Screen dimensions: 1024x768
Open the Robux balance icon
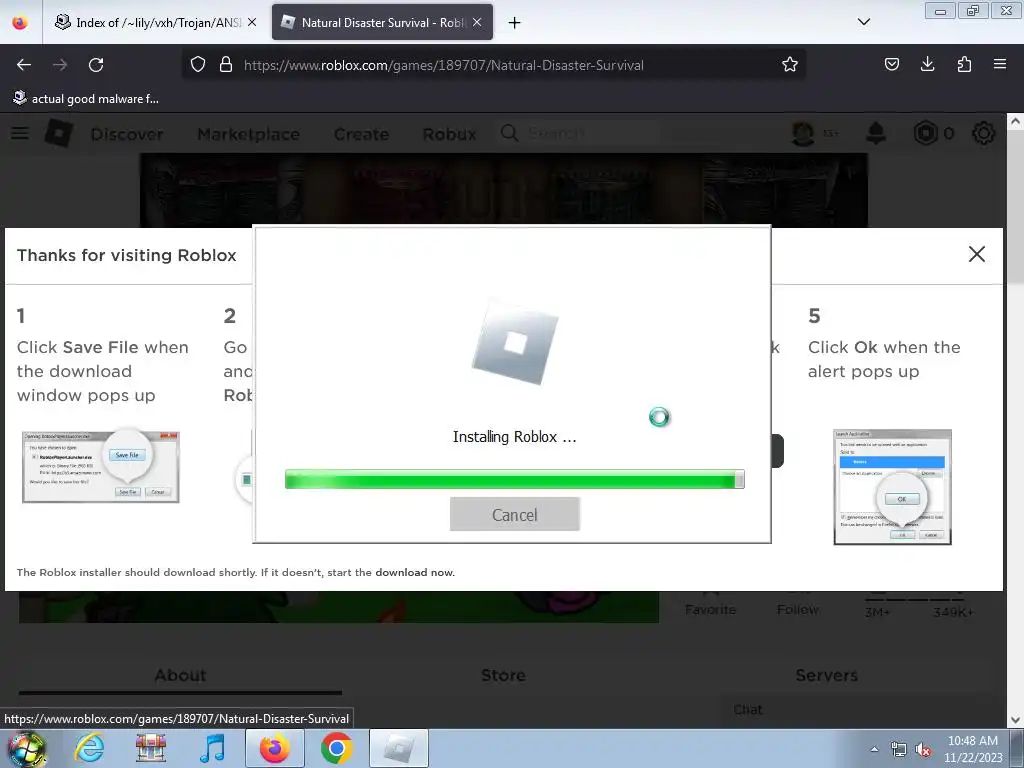coord(926,133)
